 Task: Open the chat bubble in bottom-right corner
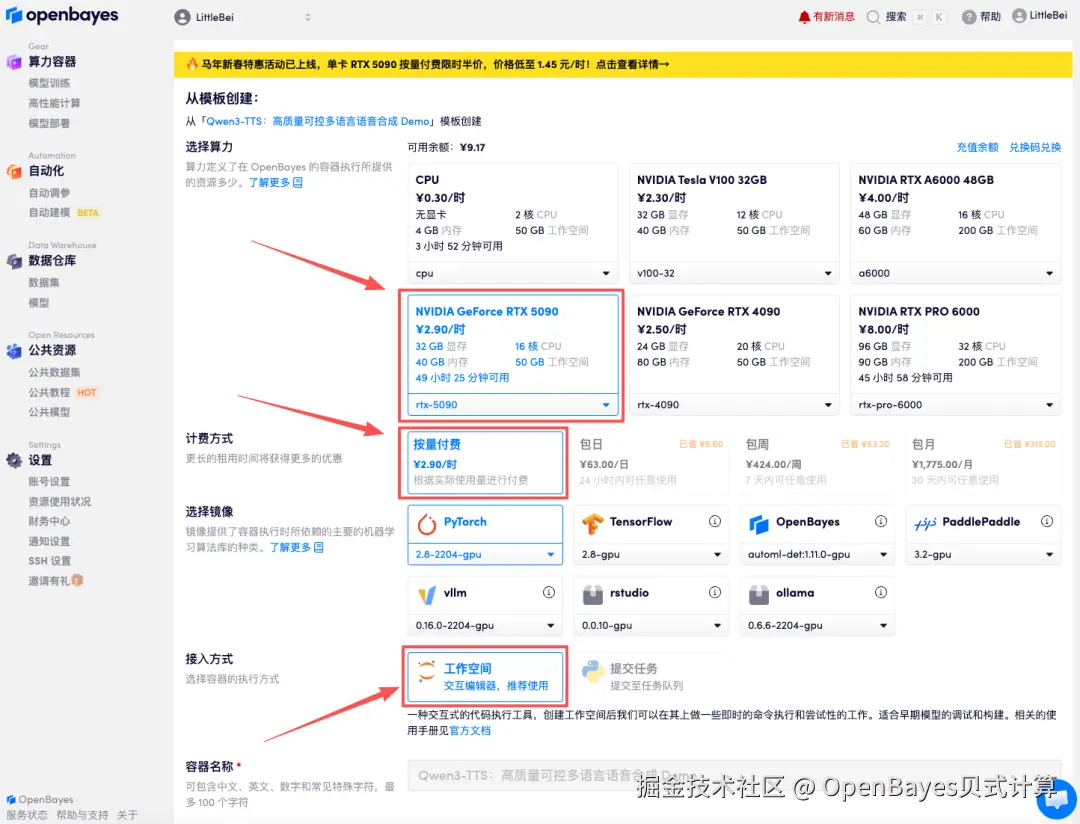click(1057, 799)
